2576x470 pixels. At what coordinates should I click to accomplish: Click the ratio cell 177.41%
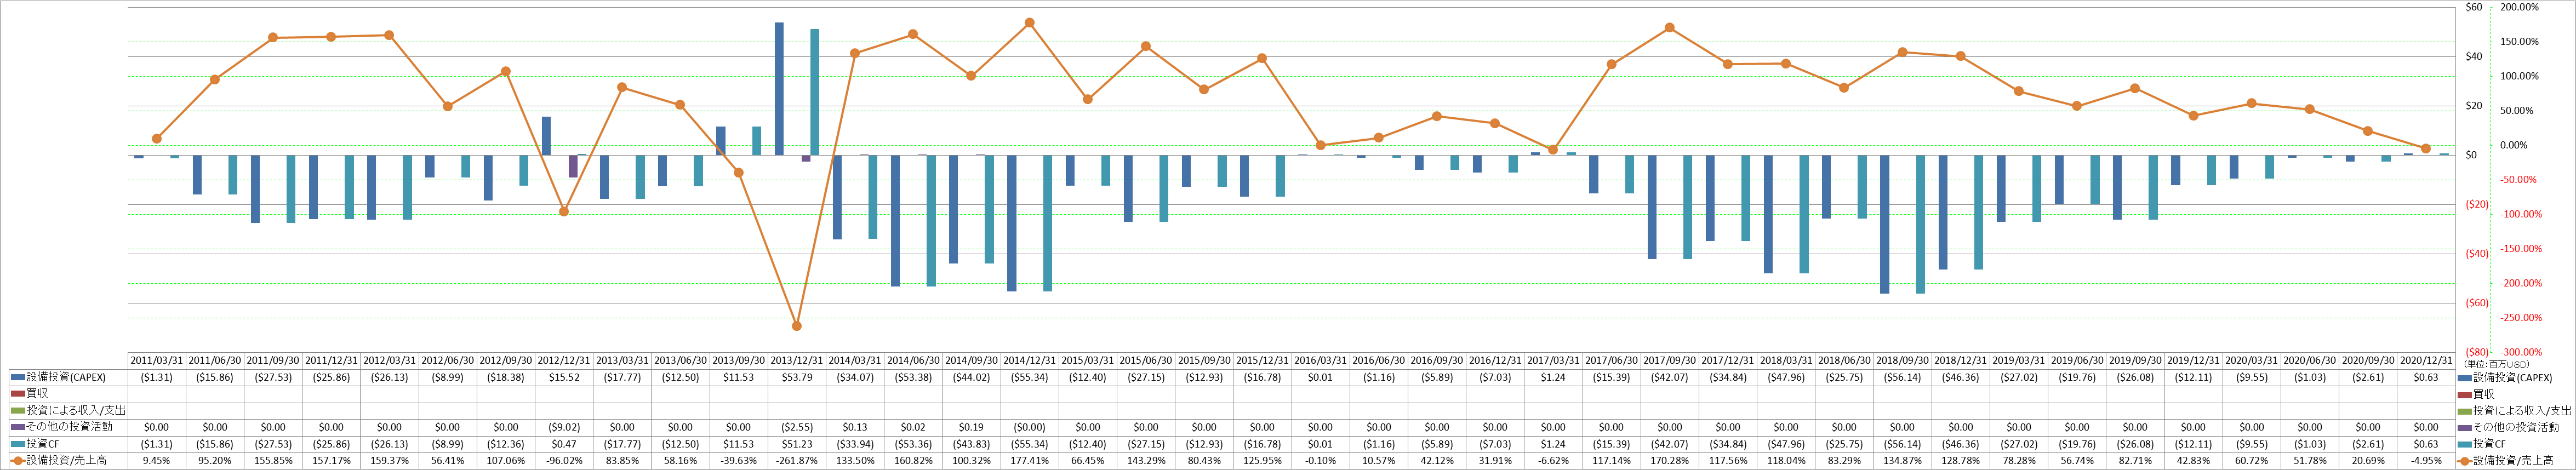[1029, 461]
